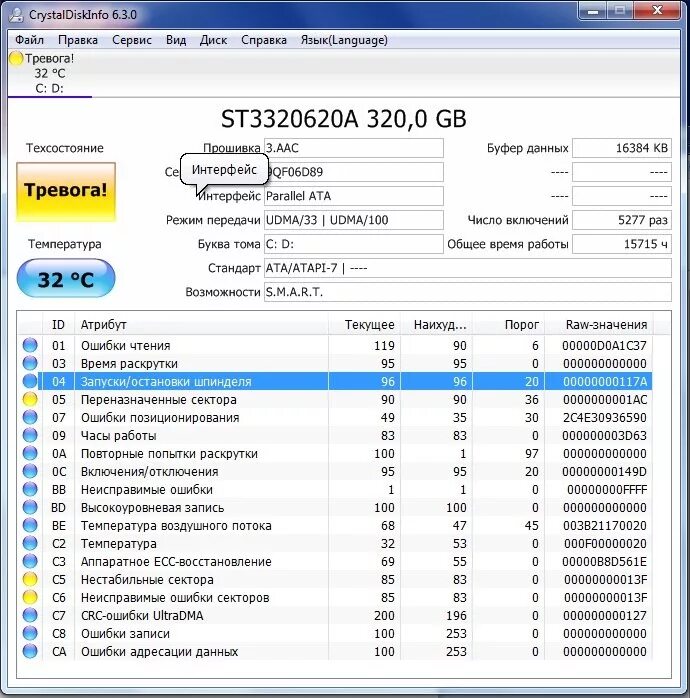Click status icon for C2 Температура row
690x698 pixels.
pos(30,544)
